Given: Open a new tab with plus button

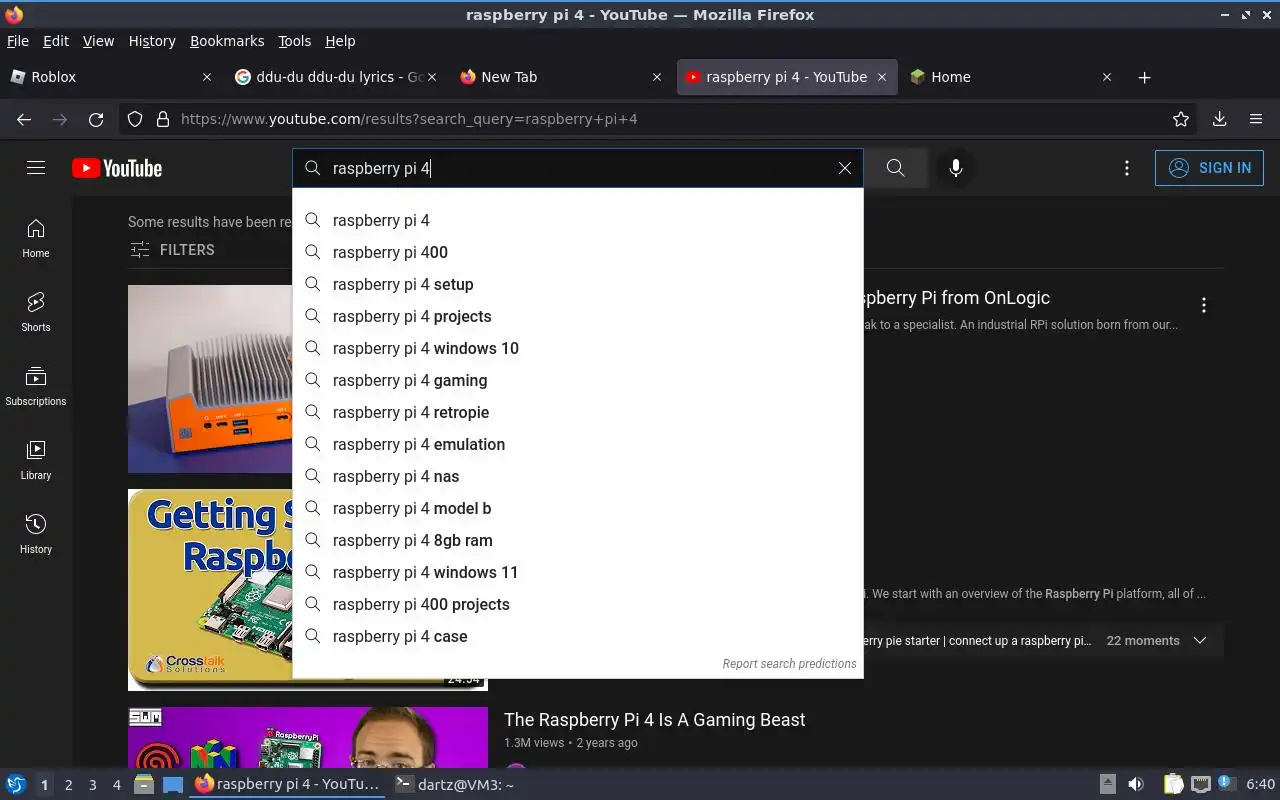Looking at the screenshot, I should [1145, 77].
